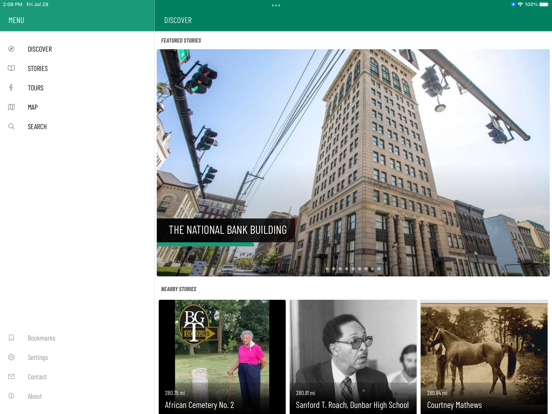Click the Stories open-book icon

pos(11,68)
